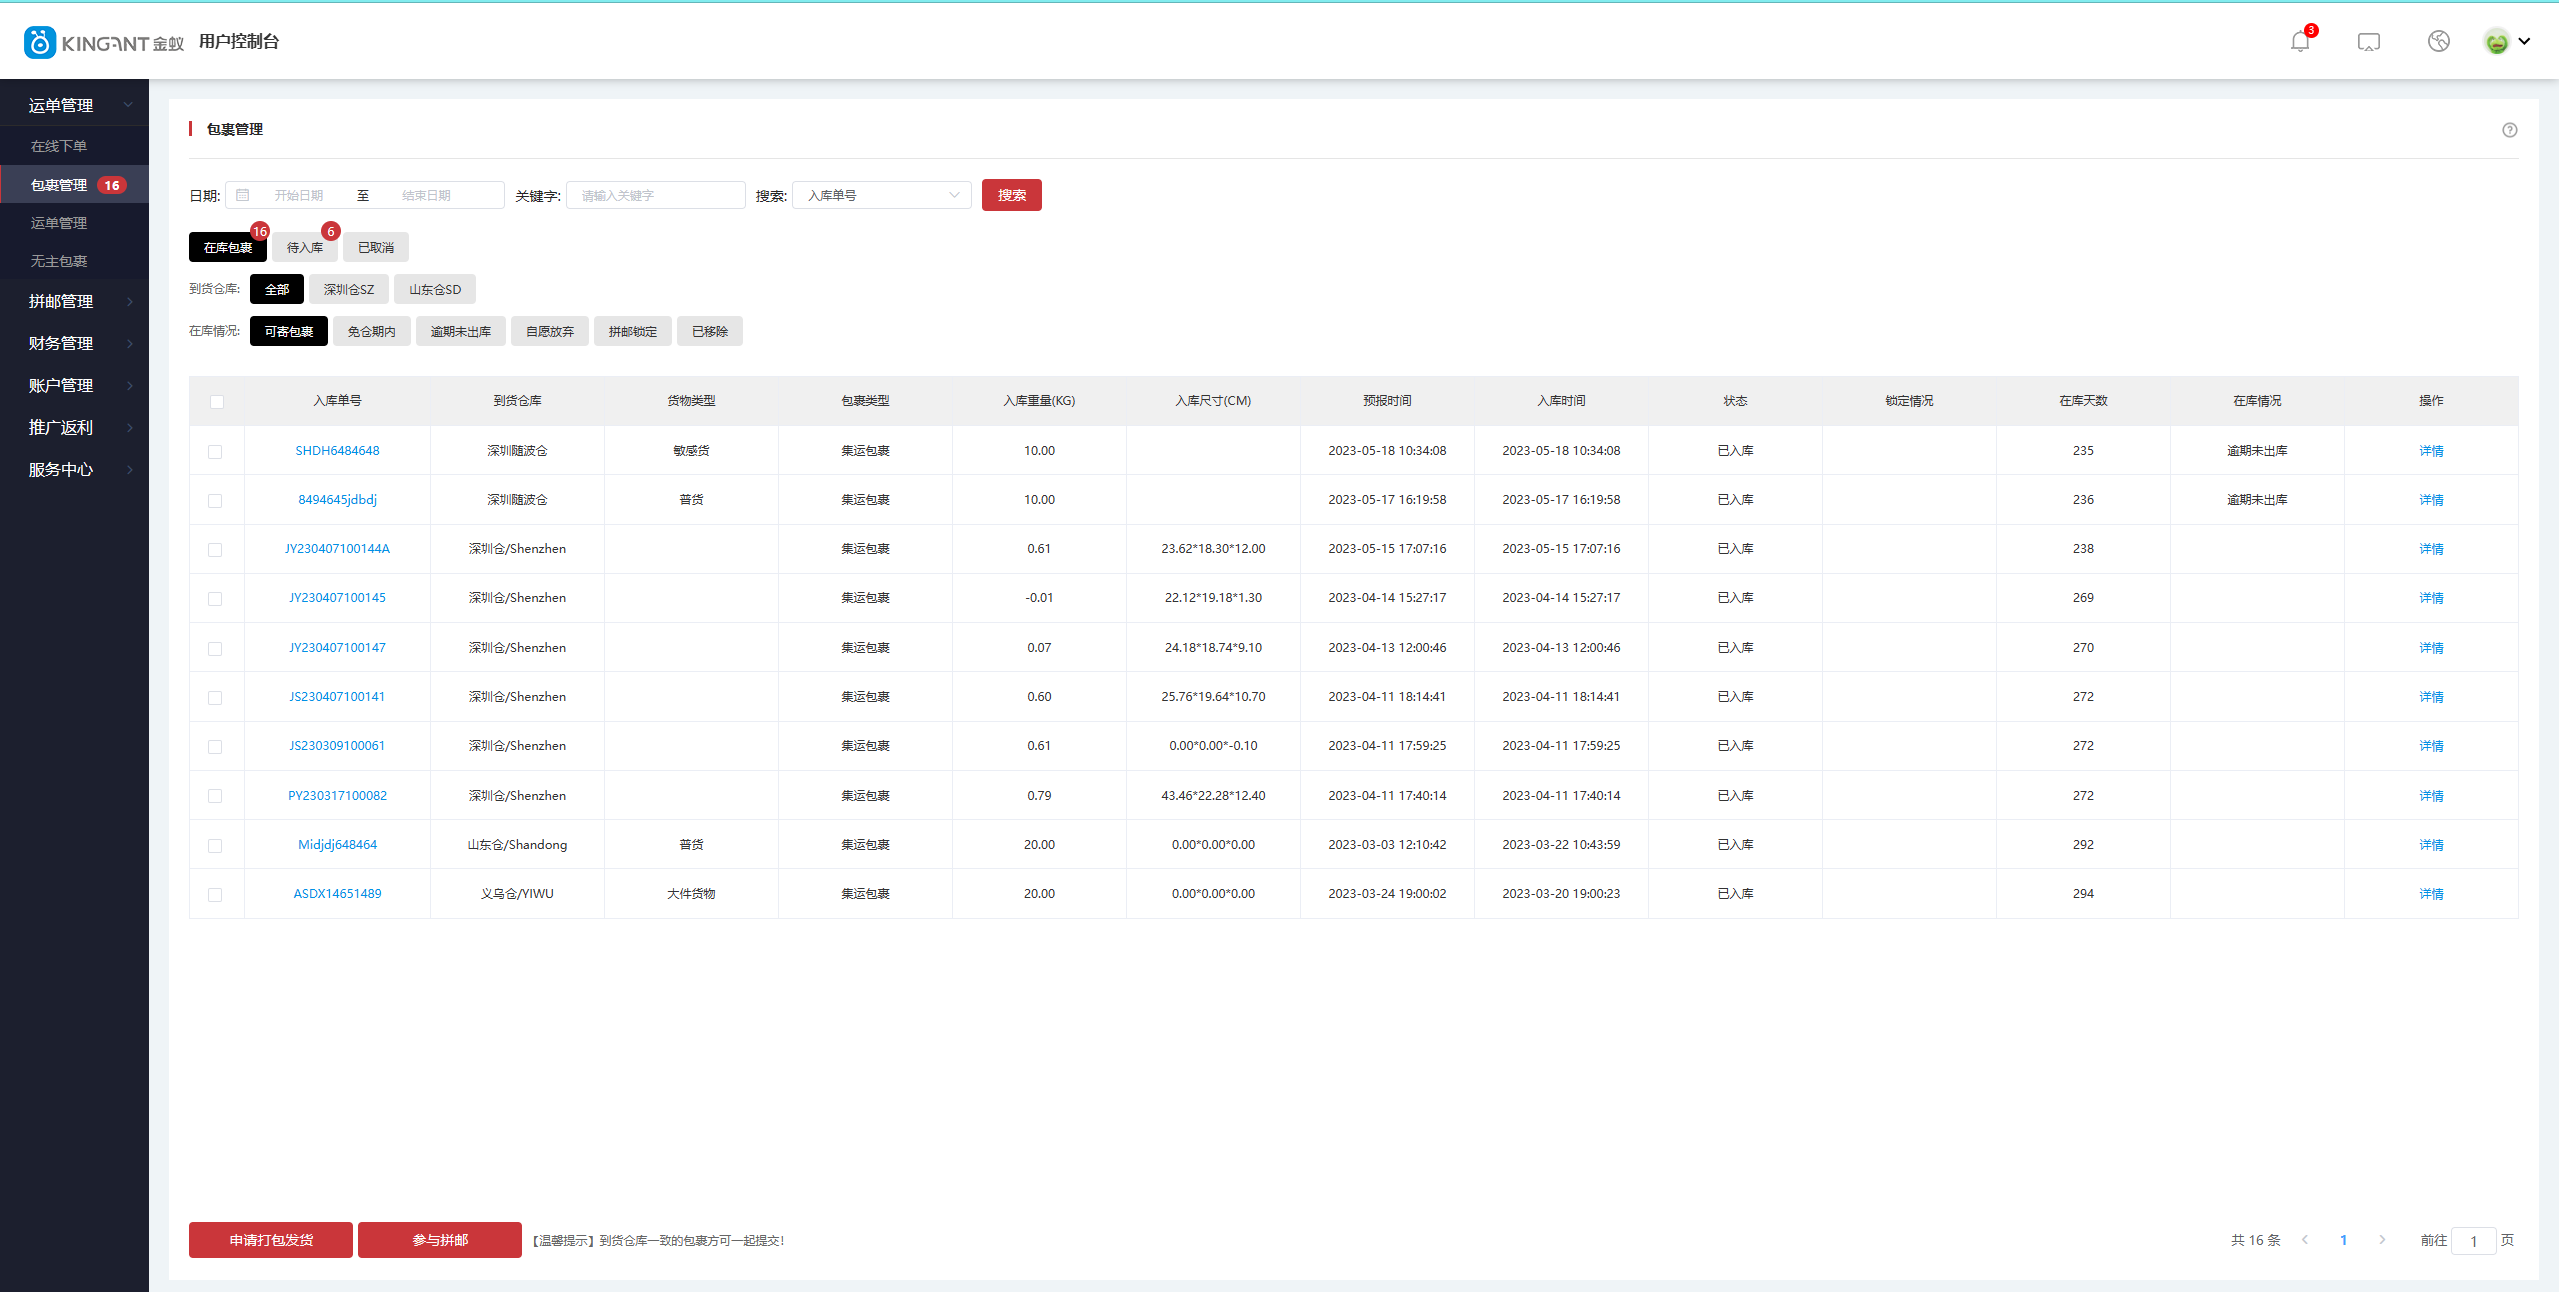Check the box for row SHDH6484648

point(215,452)
